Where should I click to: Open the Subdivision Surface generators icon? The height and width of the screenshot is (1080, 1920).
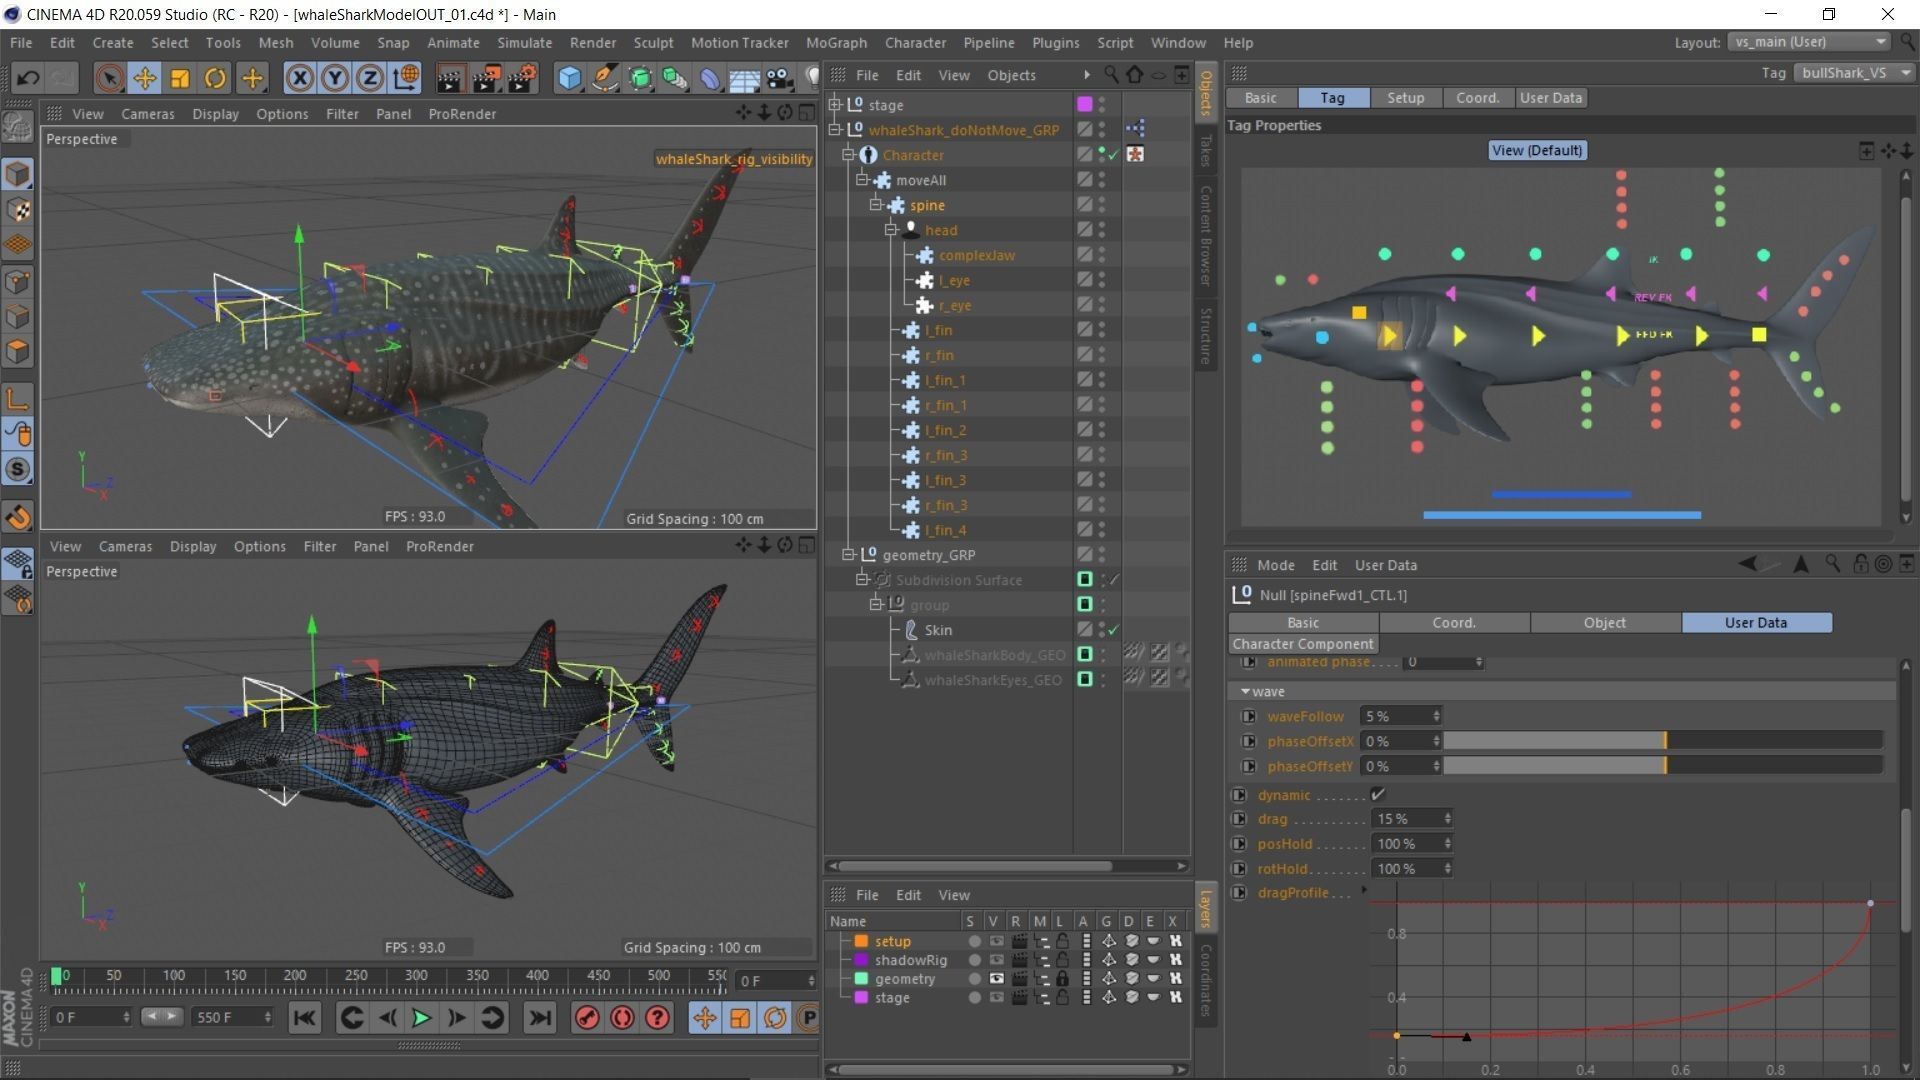pos(640,78)
